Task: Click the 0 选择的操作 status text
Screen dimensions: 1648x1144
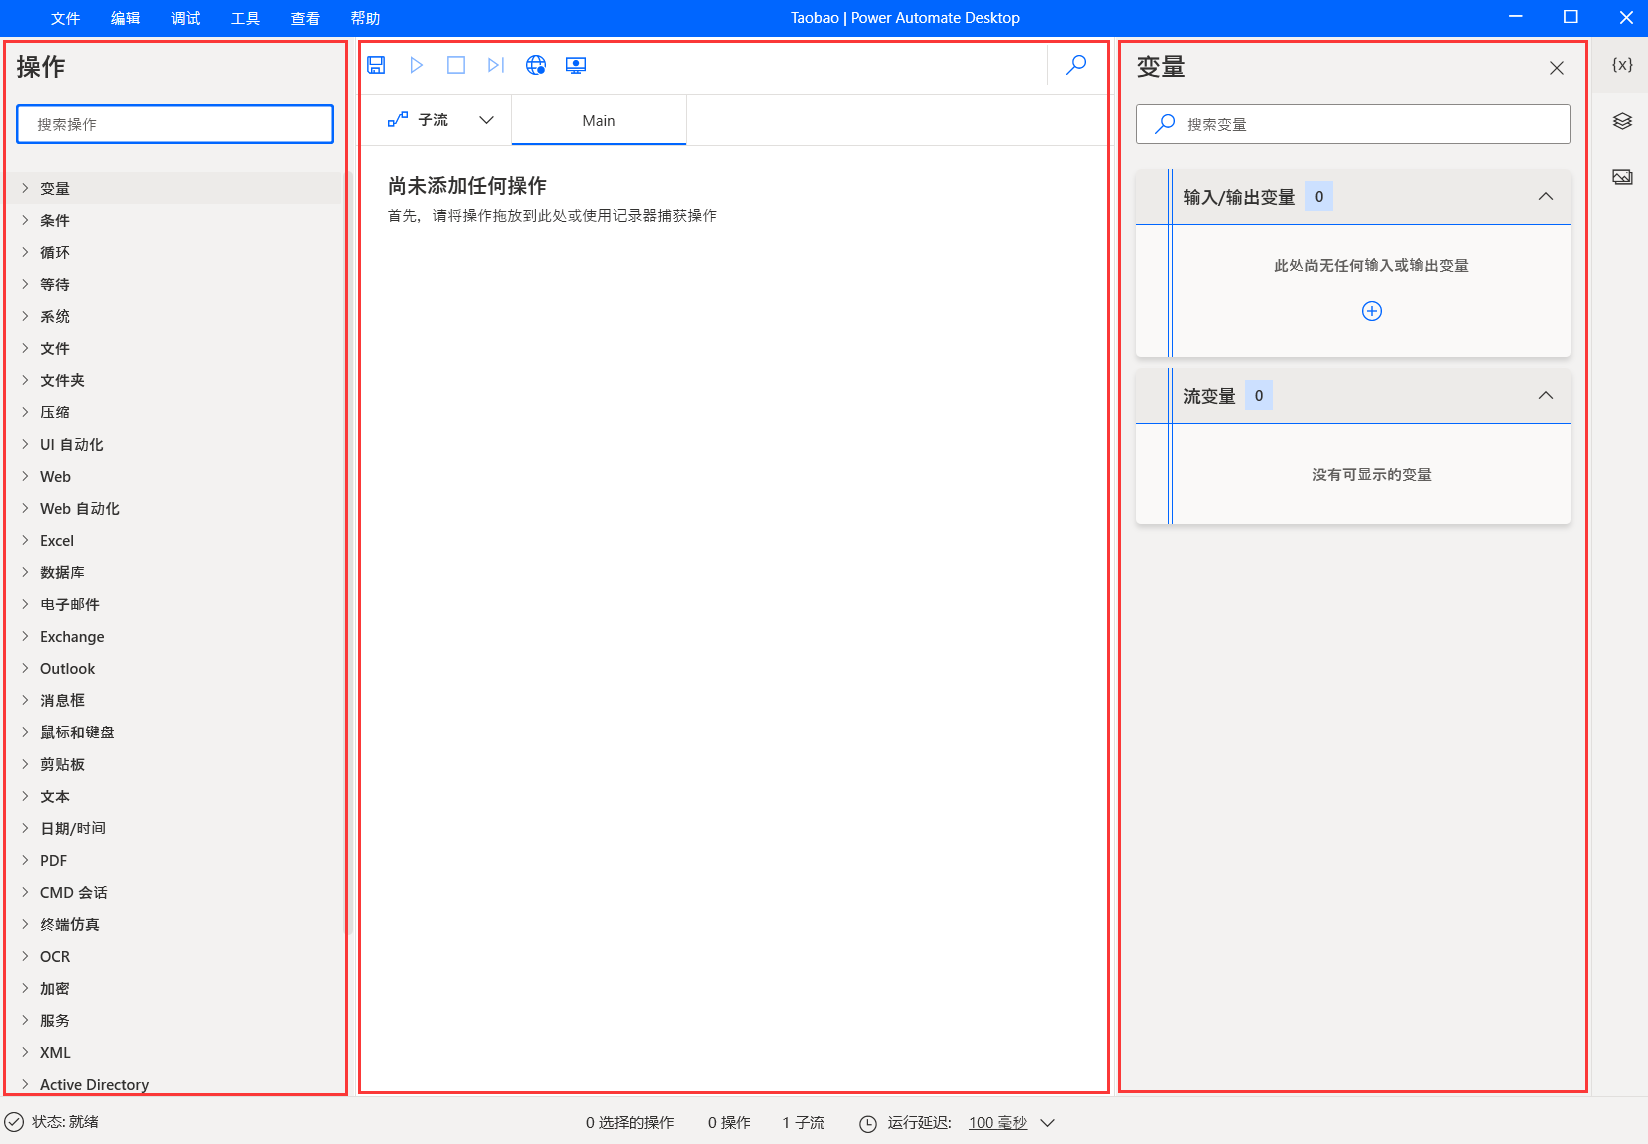Action: (x=630, y=1123)
